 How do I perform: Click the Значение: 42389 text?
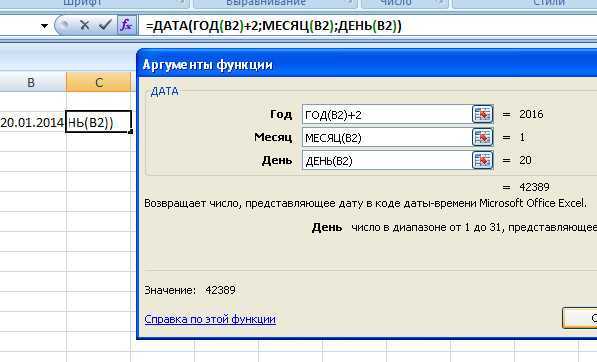point(190,290)
